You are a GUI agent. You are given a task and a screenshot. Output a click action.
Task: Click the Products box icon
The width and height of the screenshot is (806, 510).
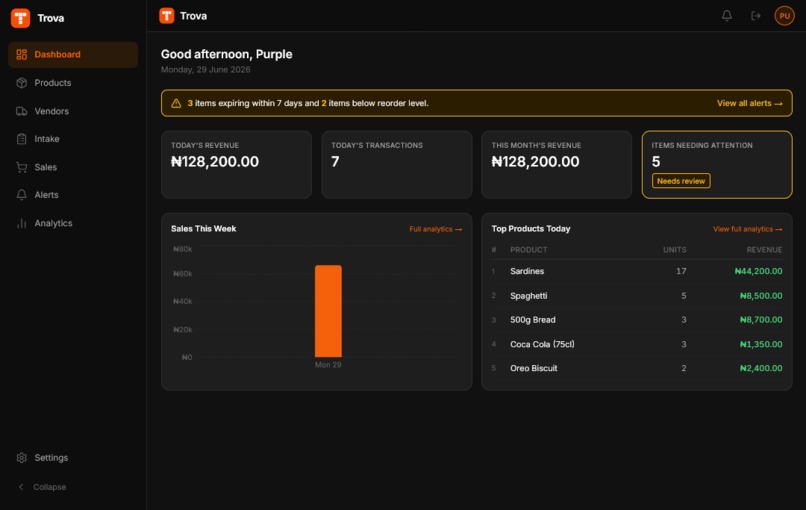[x=22, y=83]
